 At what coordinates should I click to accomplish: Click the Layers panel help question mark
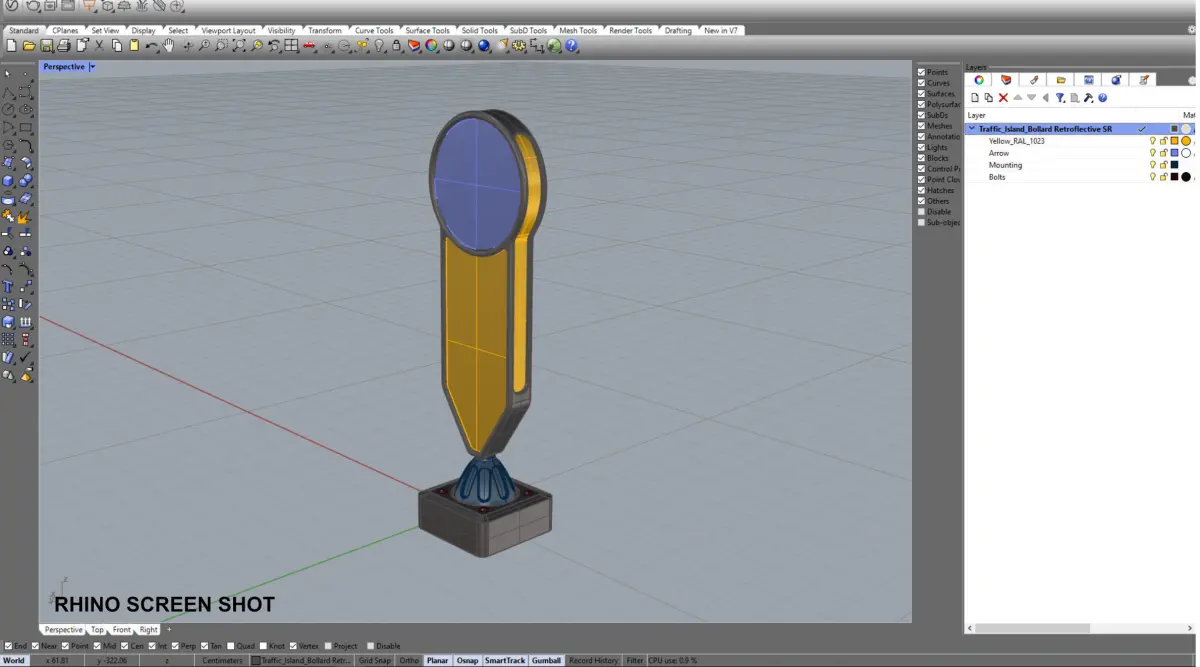point(1102,98)
